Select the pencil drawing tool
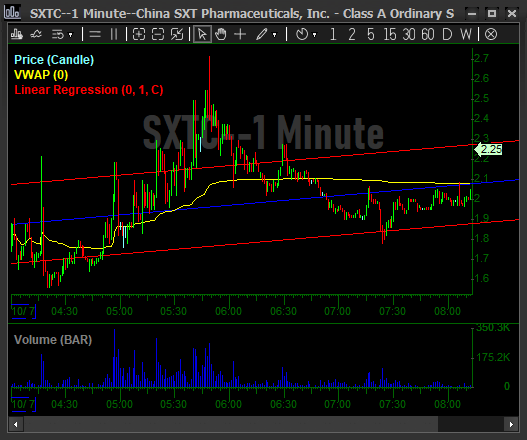This screenshot has width=527, height=440. pos(261,34)
